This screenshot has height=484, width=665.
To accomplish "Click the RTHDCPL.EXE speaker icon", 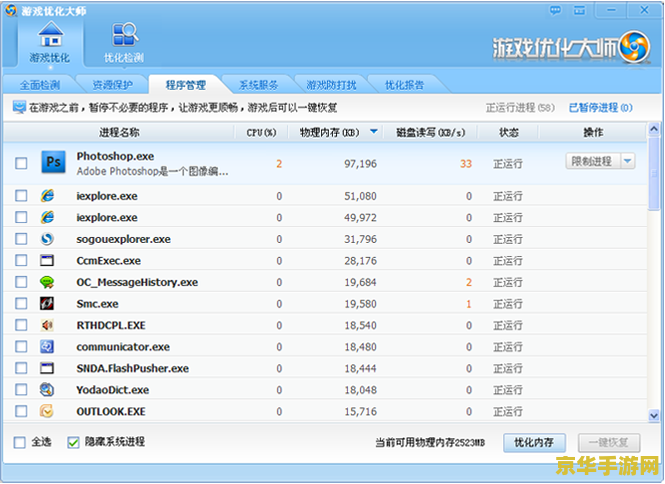I will pyautogui.click(x=47, y=325).
